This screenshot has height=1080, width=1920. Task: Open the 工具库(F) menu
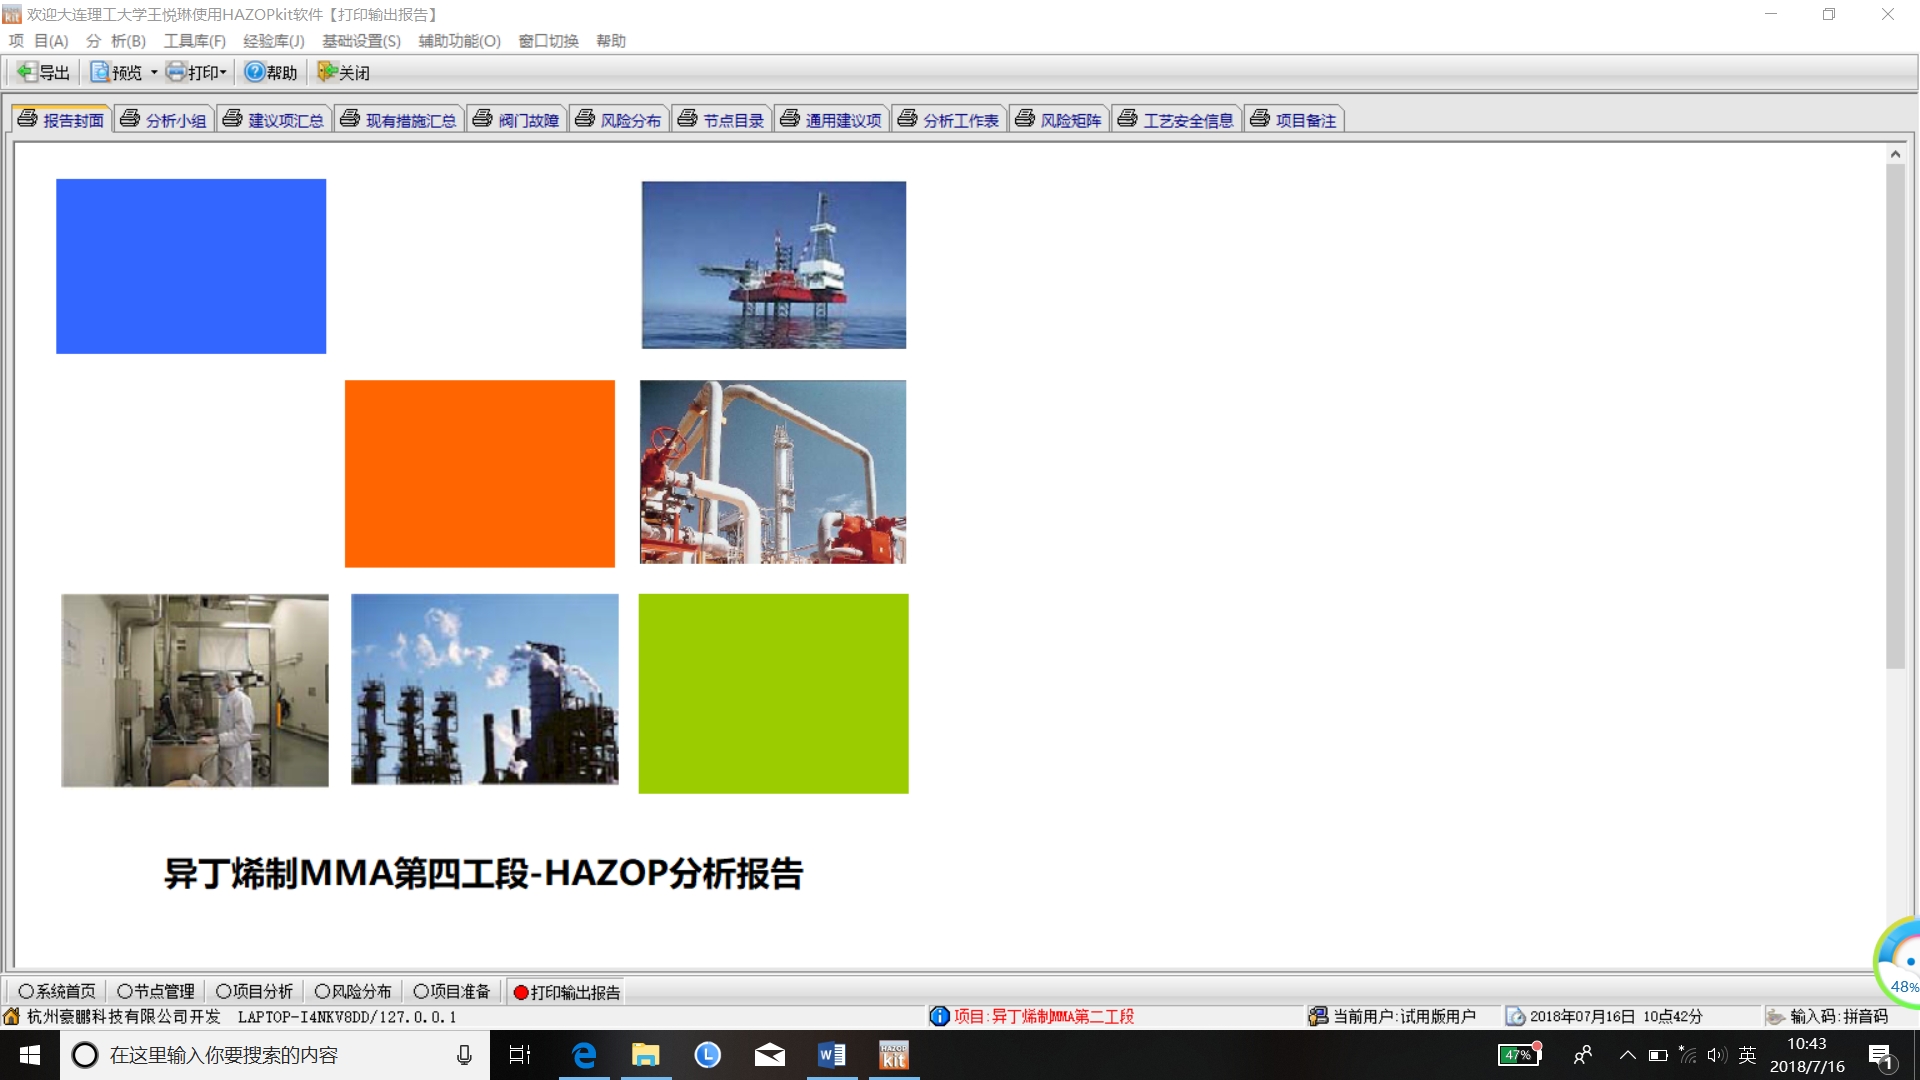click(194, 41)
